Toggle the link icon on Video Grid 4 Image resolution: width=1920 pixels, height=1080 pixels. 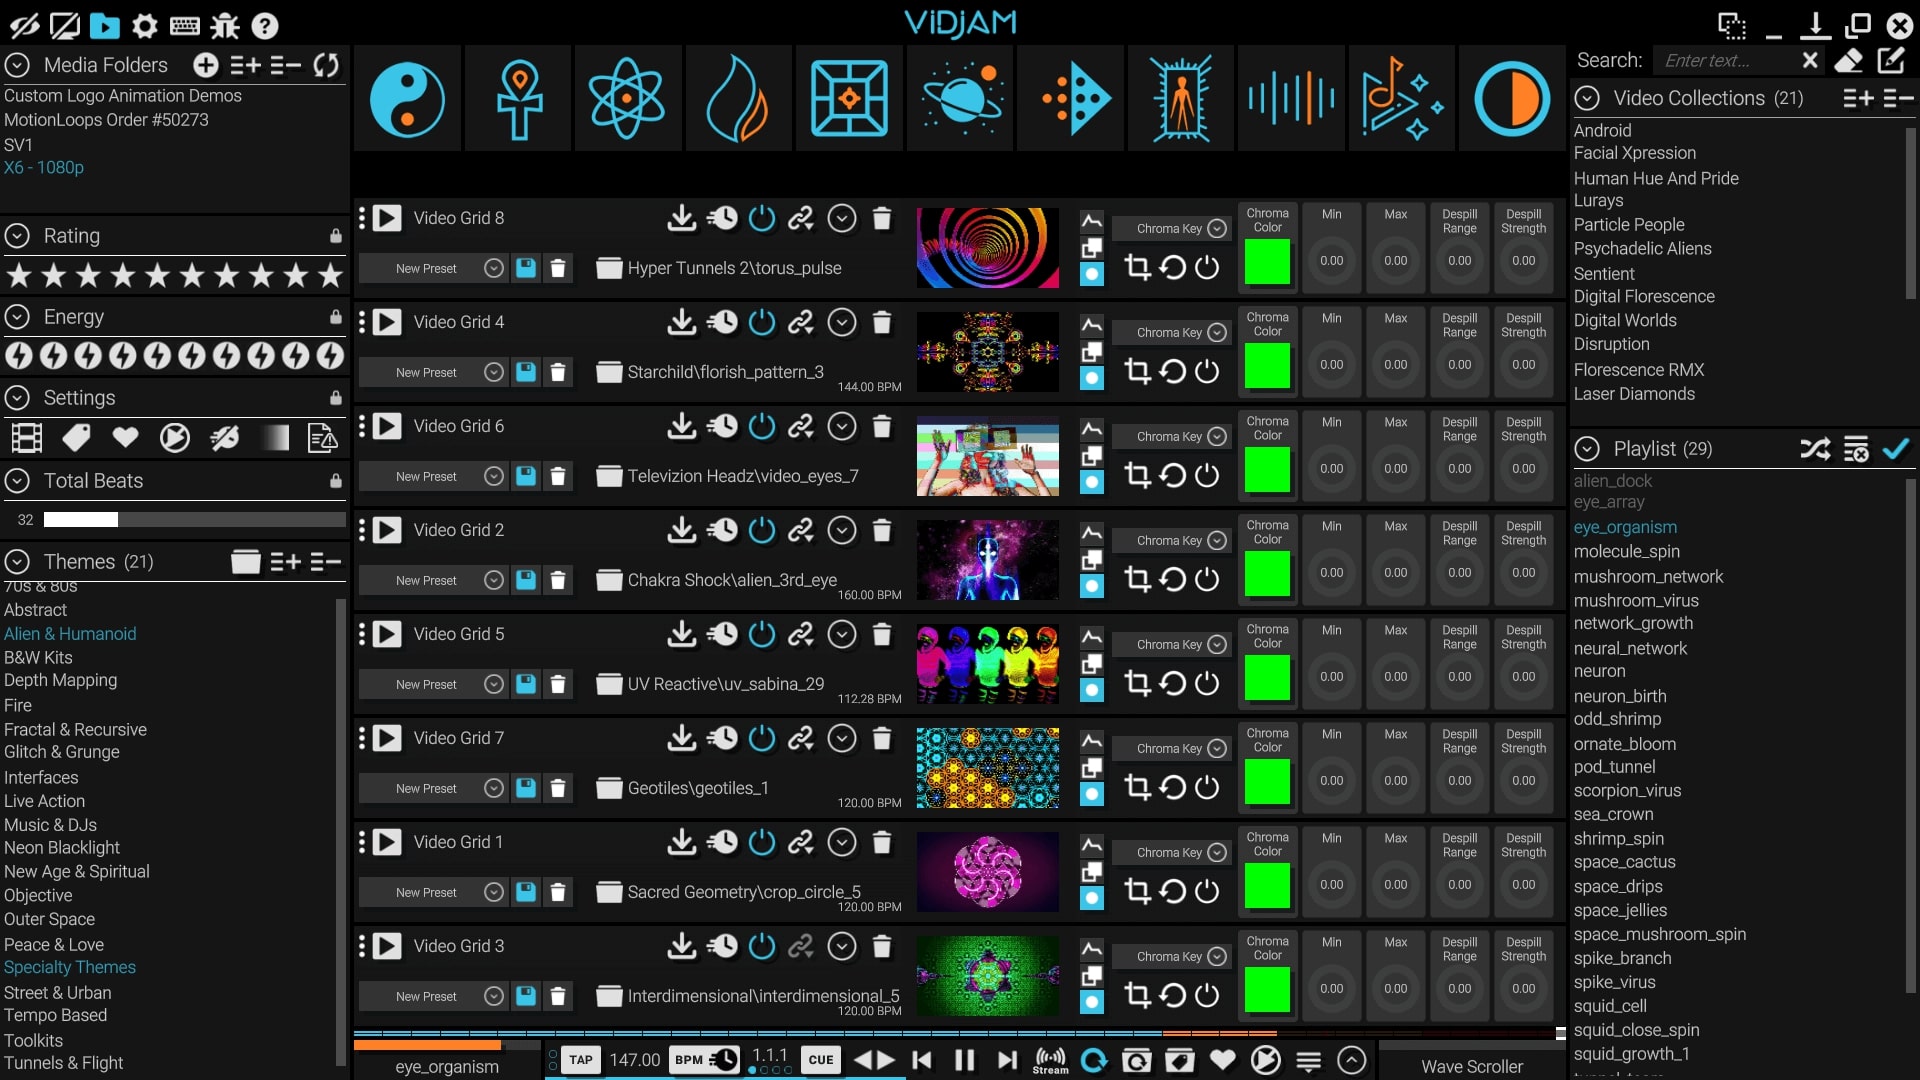click(x=801, y=322)
